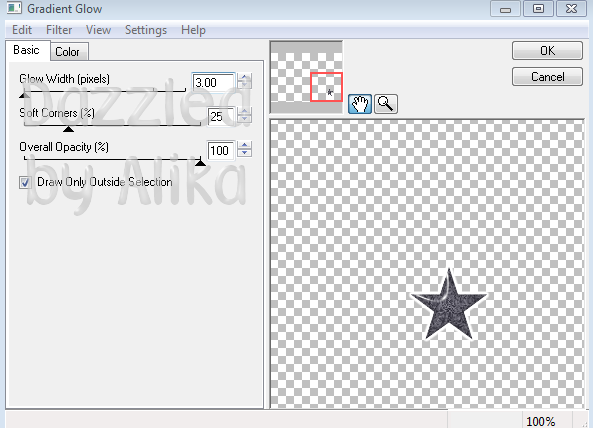The width and height of the screenshot is (593, 428).
Task: Click the navigator thumbnail red viewport box
Action: coord(326,87)
